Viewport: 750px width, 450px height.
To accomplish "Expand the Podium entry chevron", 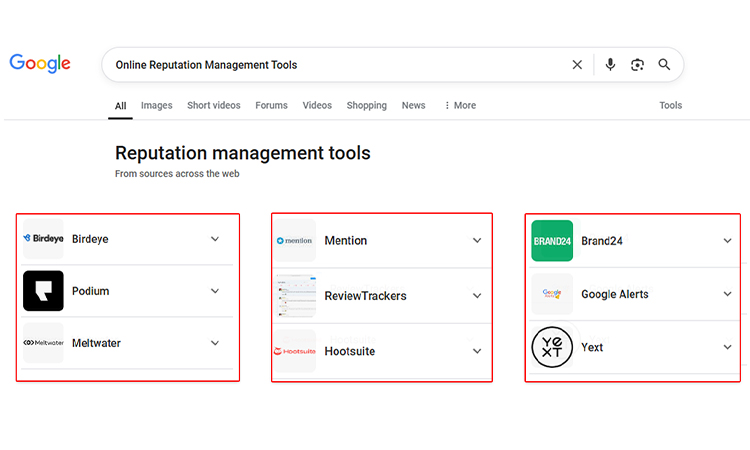I will pos(215,291).
